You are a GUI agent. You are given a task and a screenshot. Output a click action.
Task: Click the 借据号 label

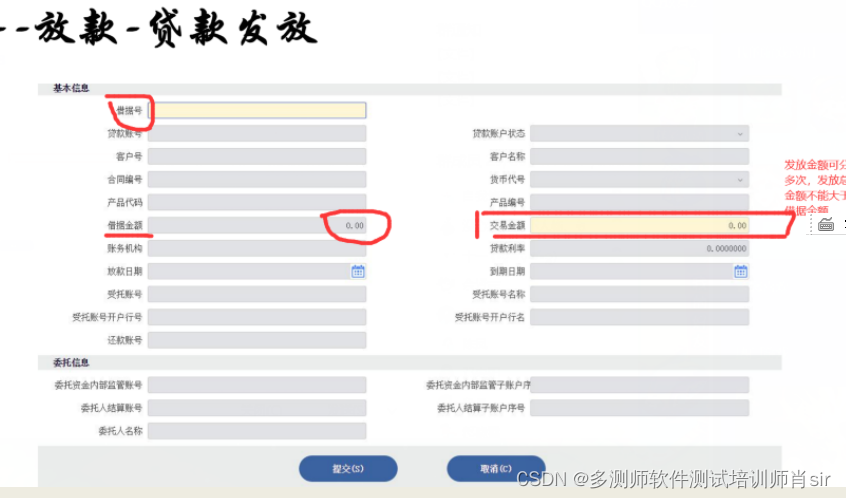[x=129, y=111]
